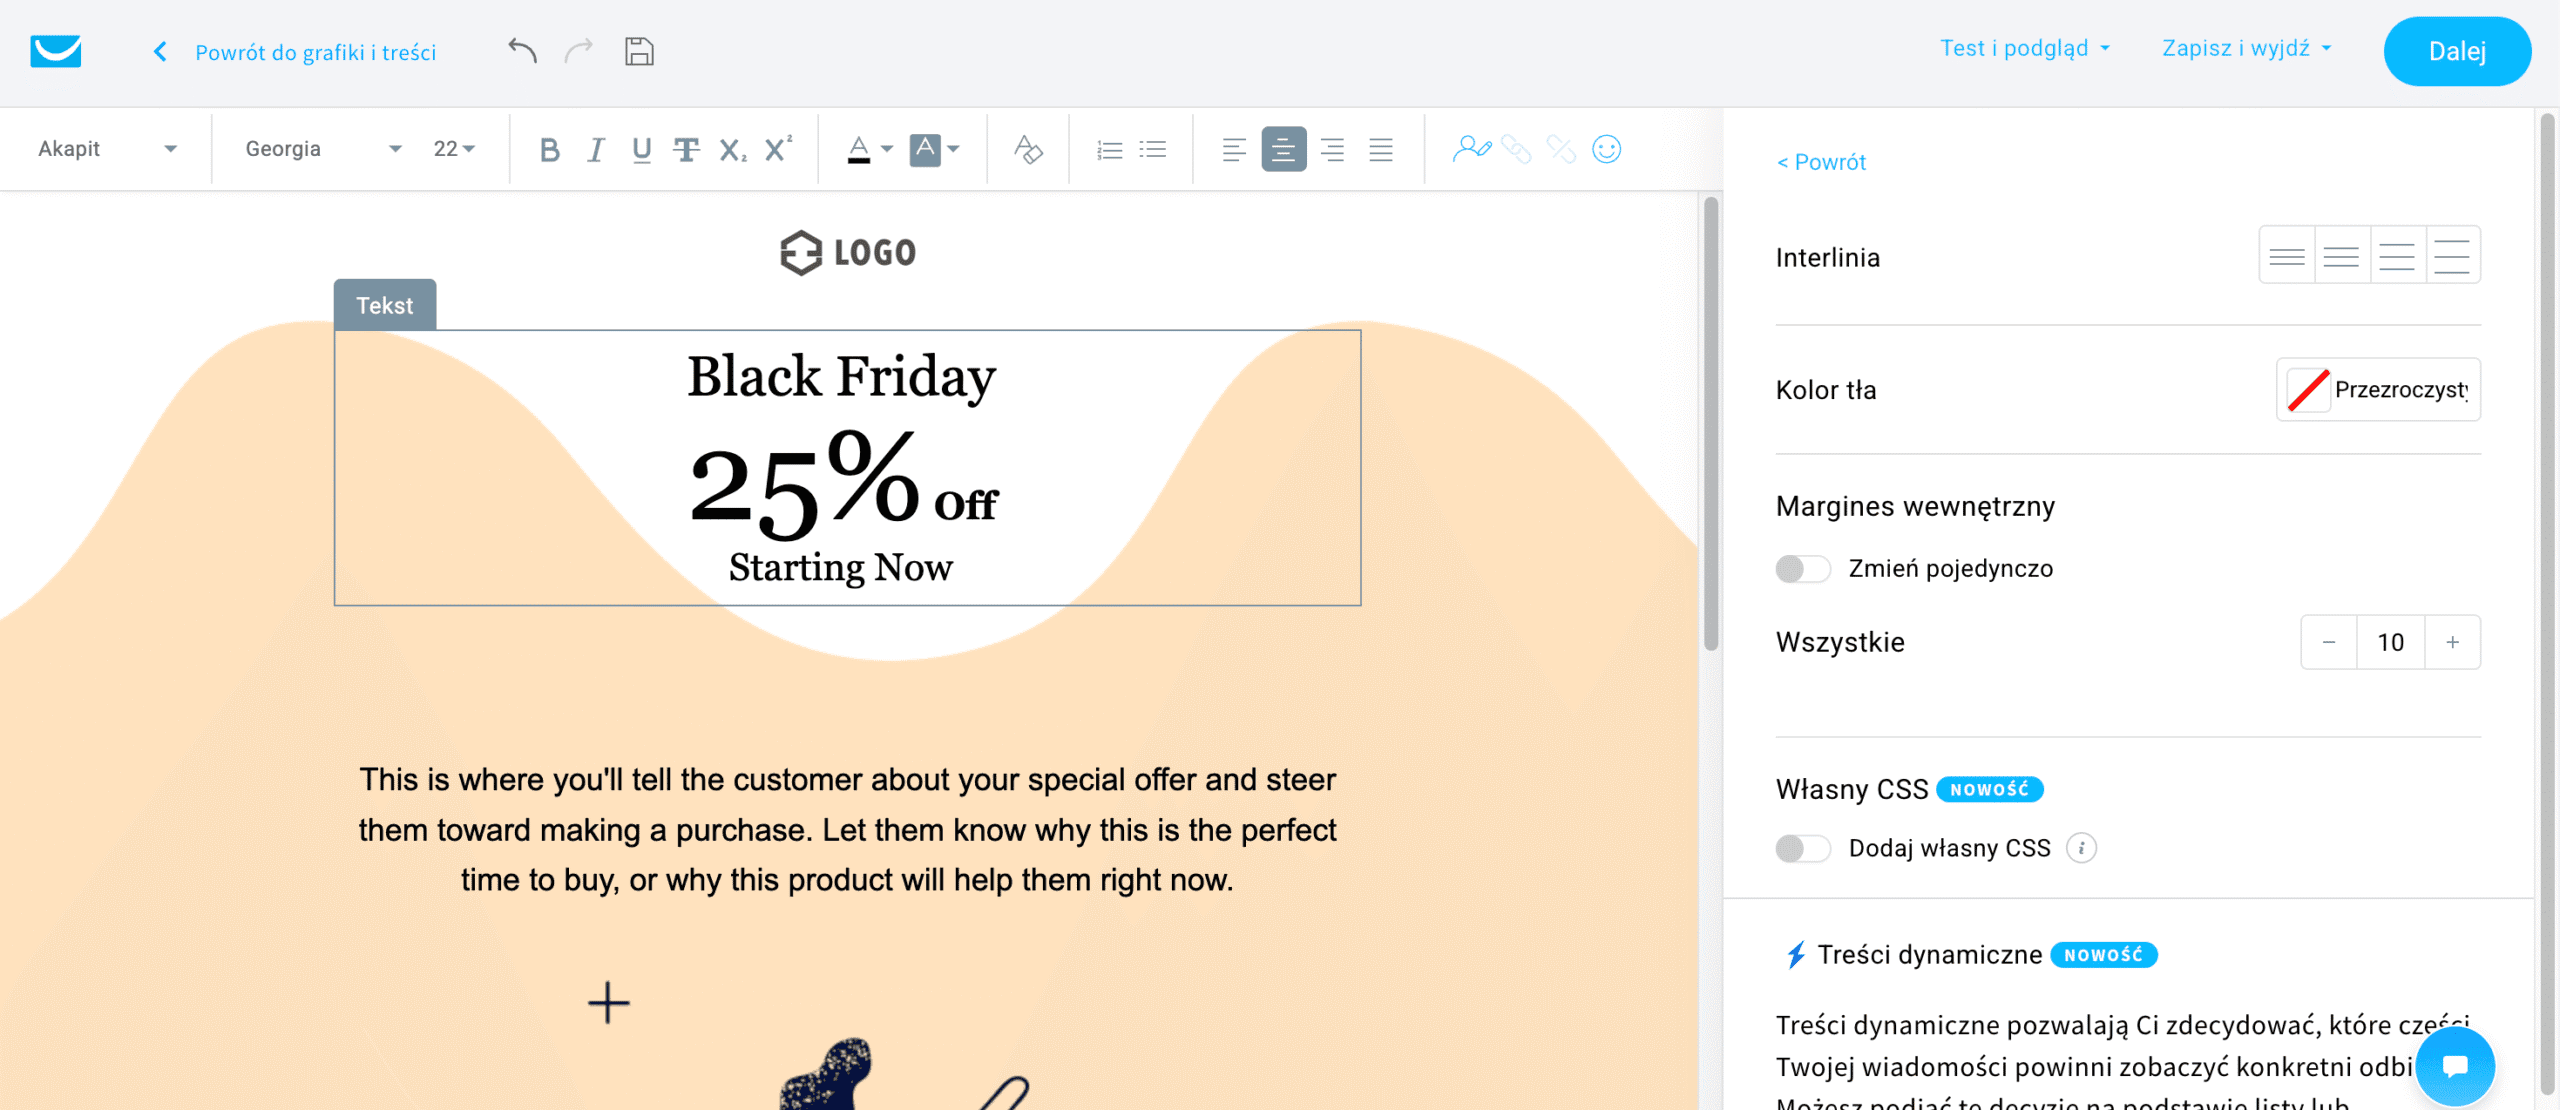Open the emoji picker icon
The image size is (2560, 1110).
click(x=1606, y=149)
